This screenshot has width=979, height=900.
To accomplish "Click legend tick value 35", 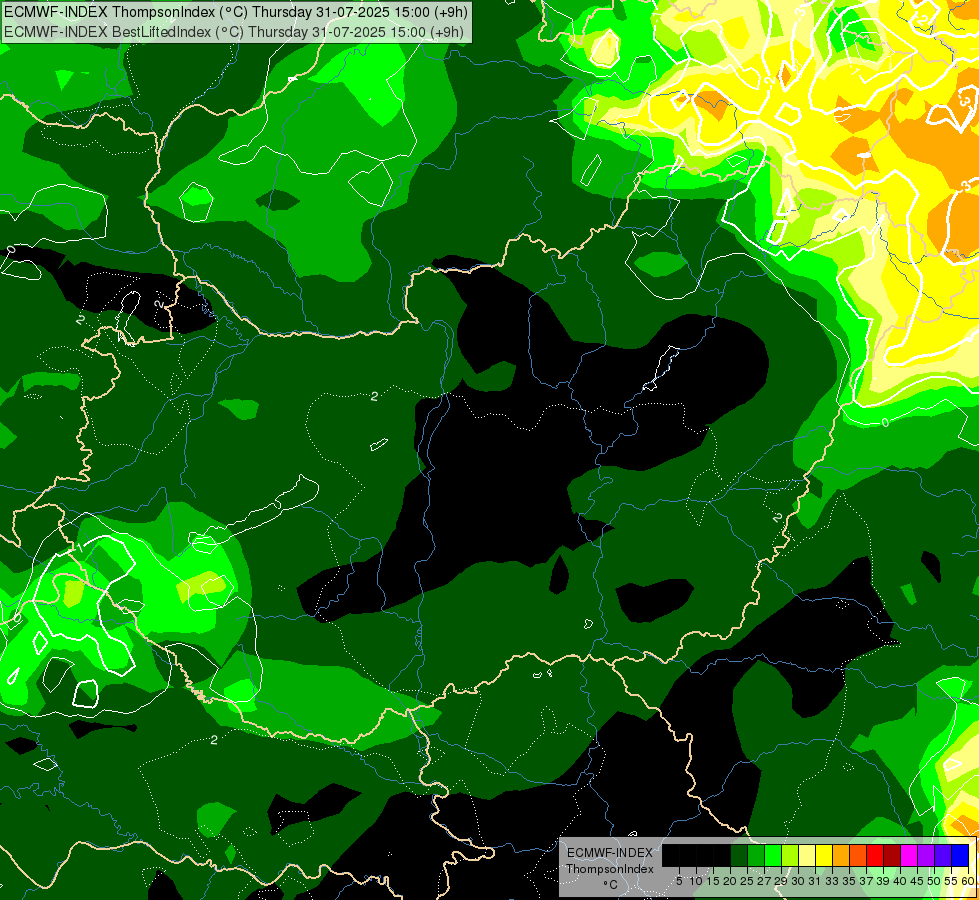I will click(x=849, y=881).
